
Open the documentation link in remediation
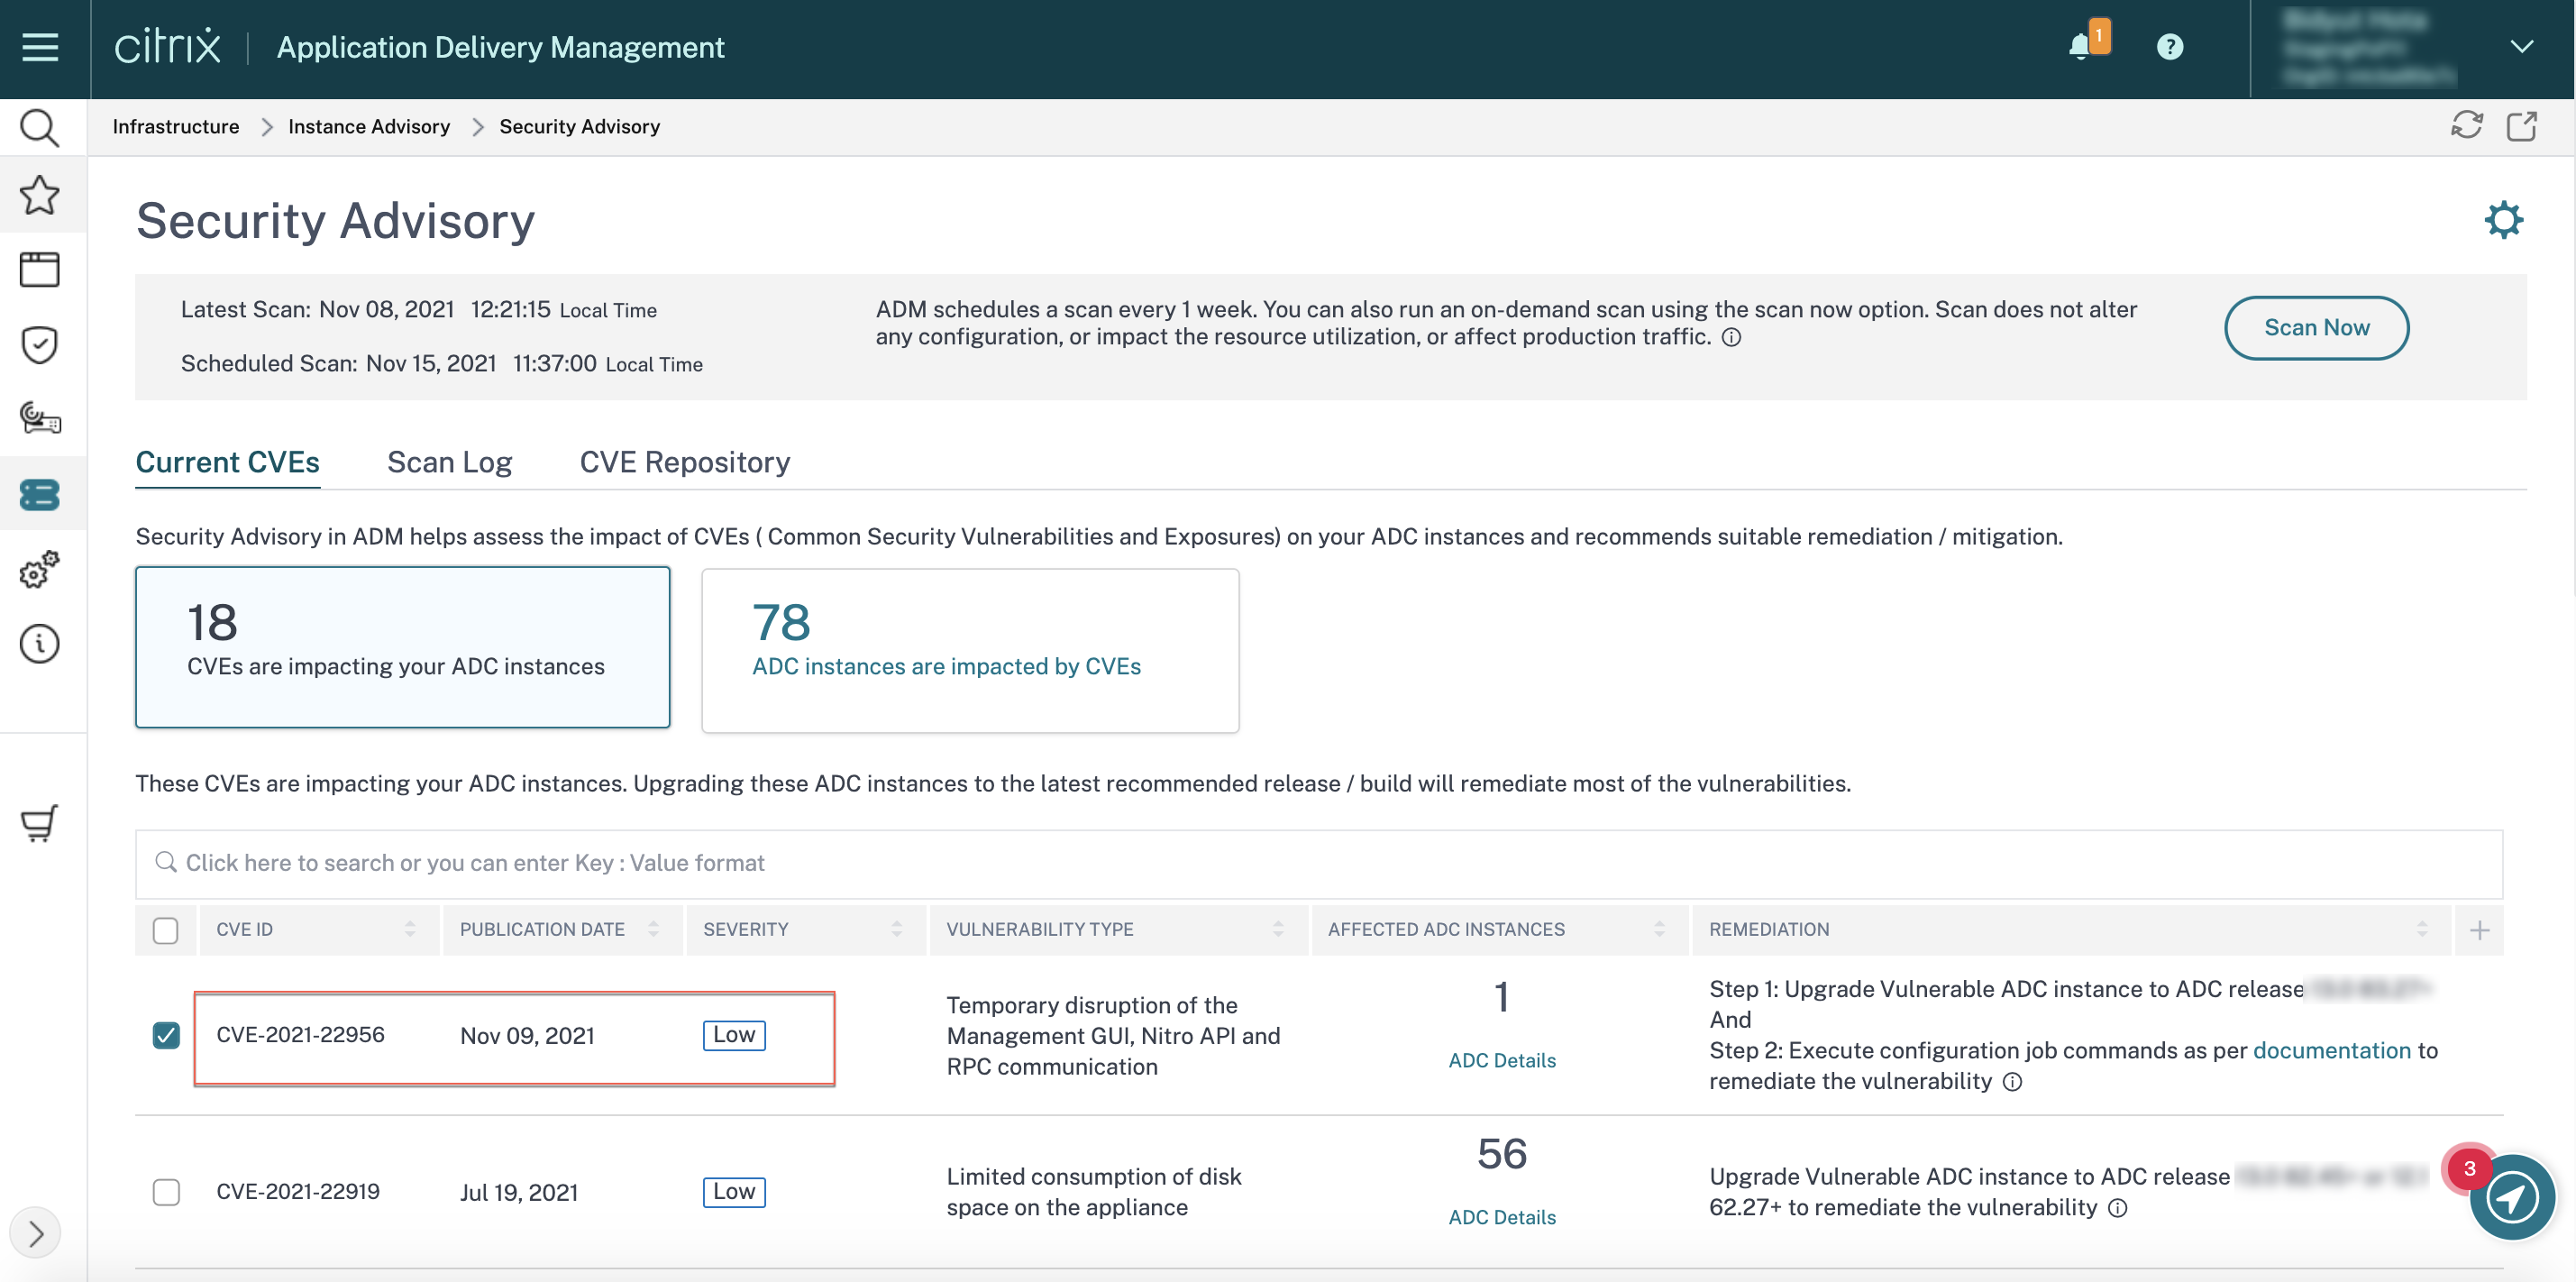[x=2331, y=1051]
